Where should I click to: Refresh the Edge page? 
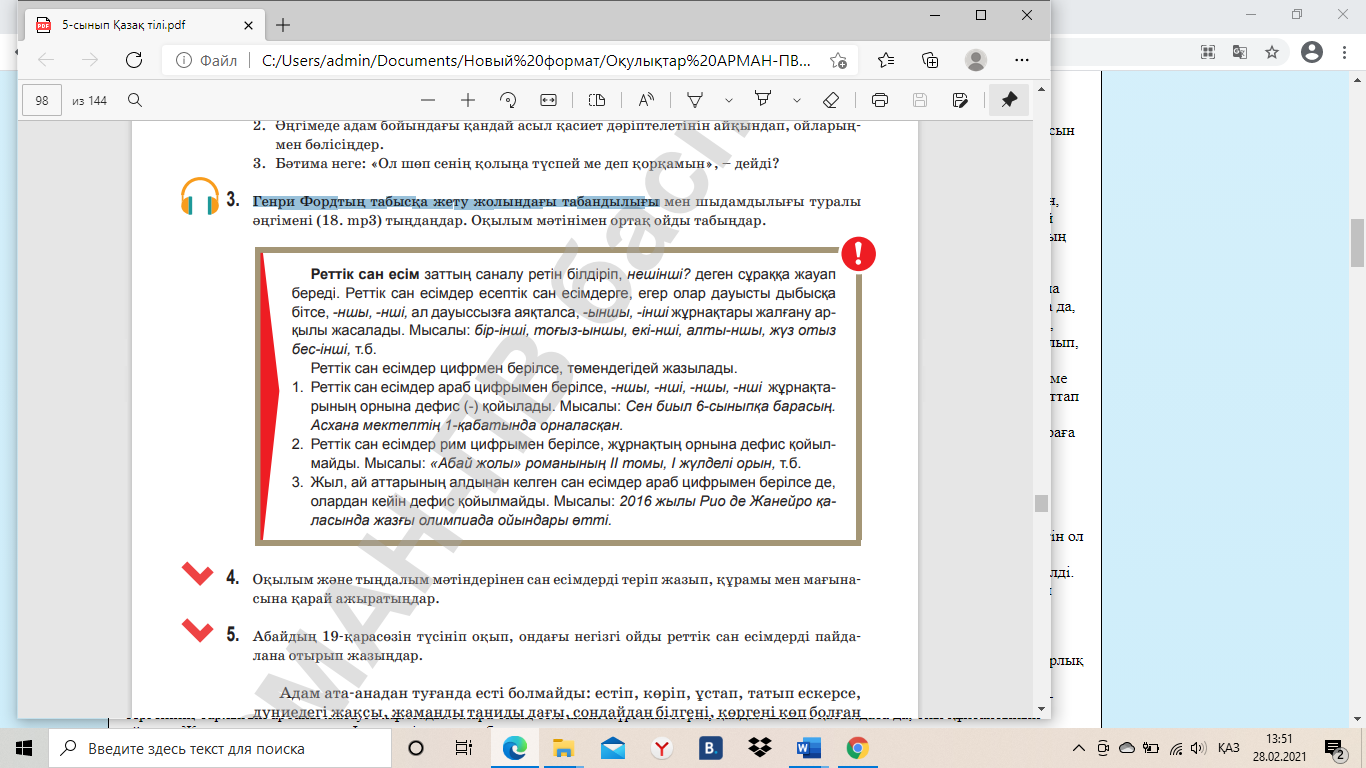click(x=133, y=60)
